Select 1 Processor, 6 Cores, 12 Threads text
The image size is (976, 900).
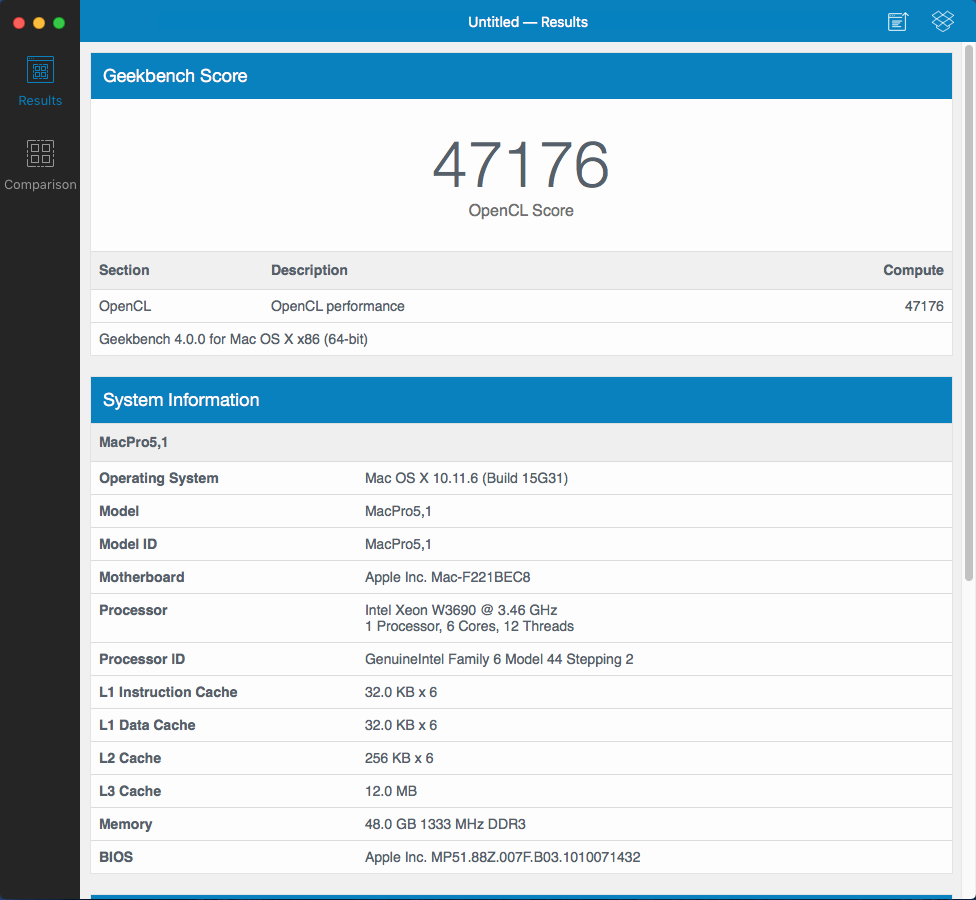click(x=469, y=626)
